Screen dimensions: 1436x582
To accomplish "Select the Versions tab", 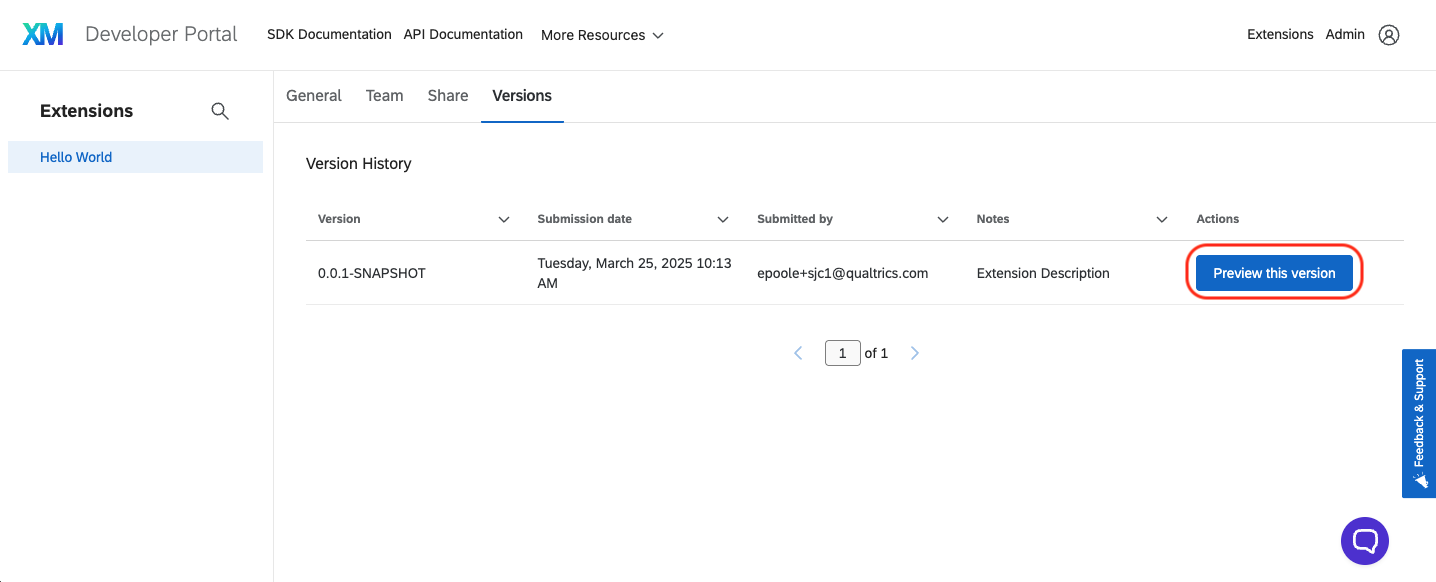I will click(522, 96).
